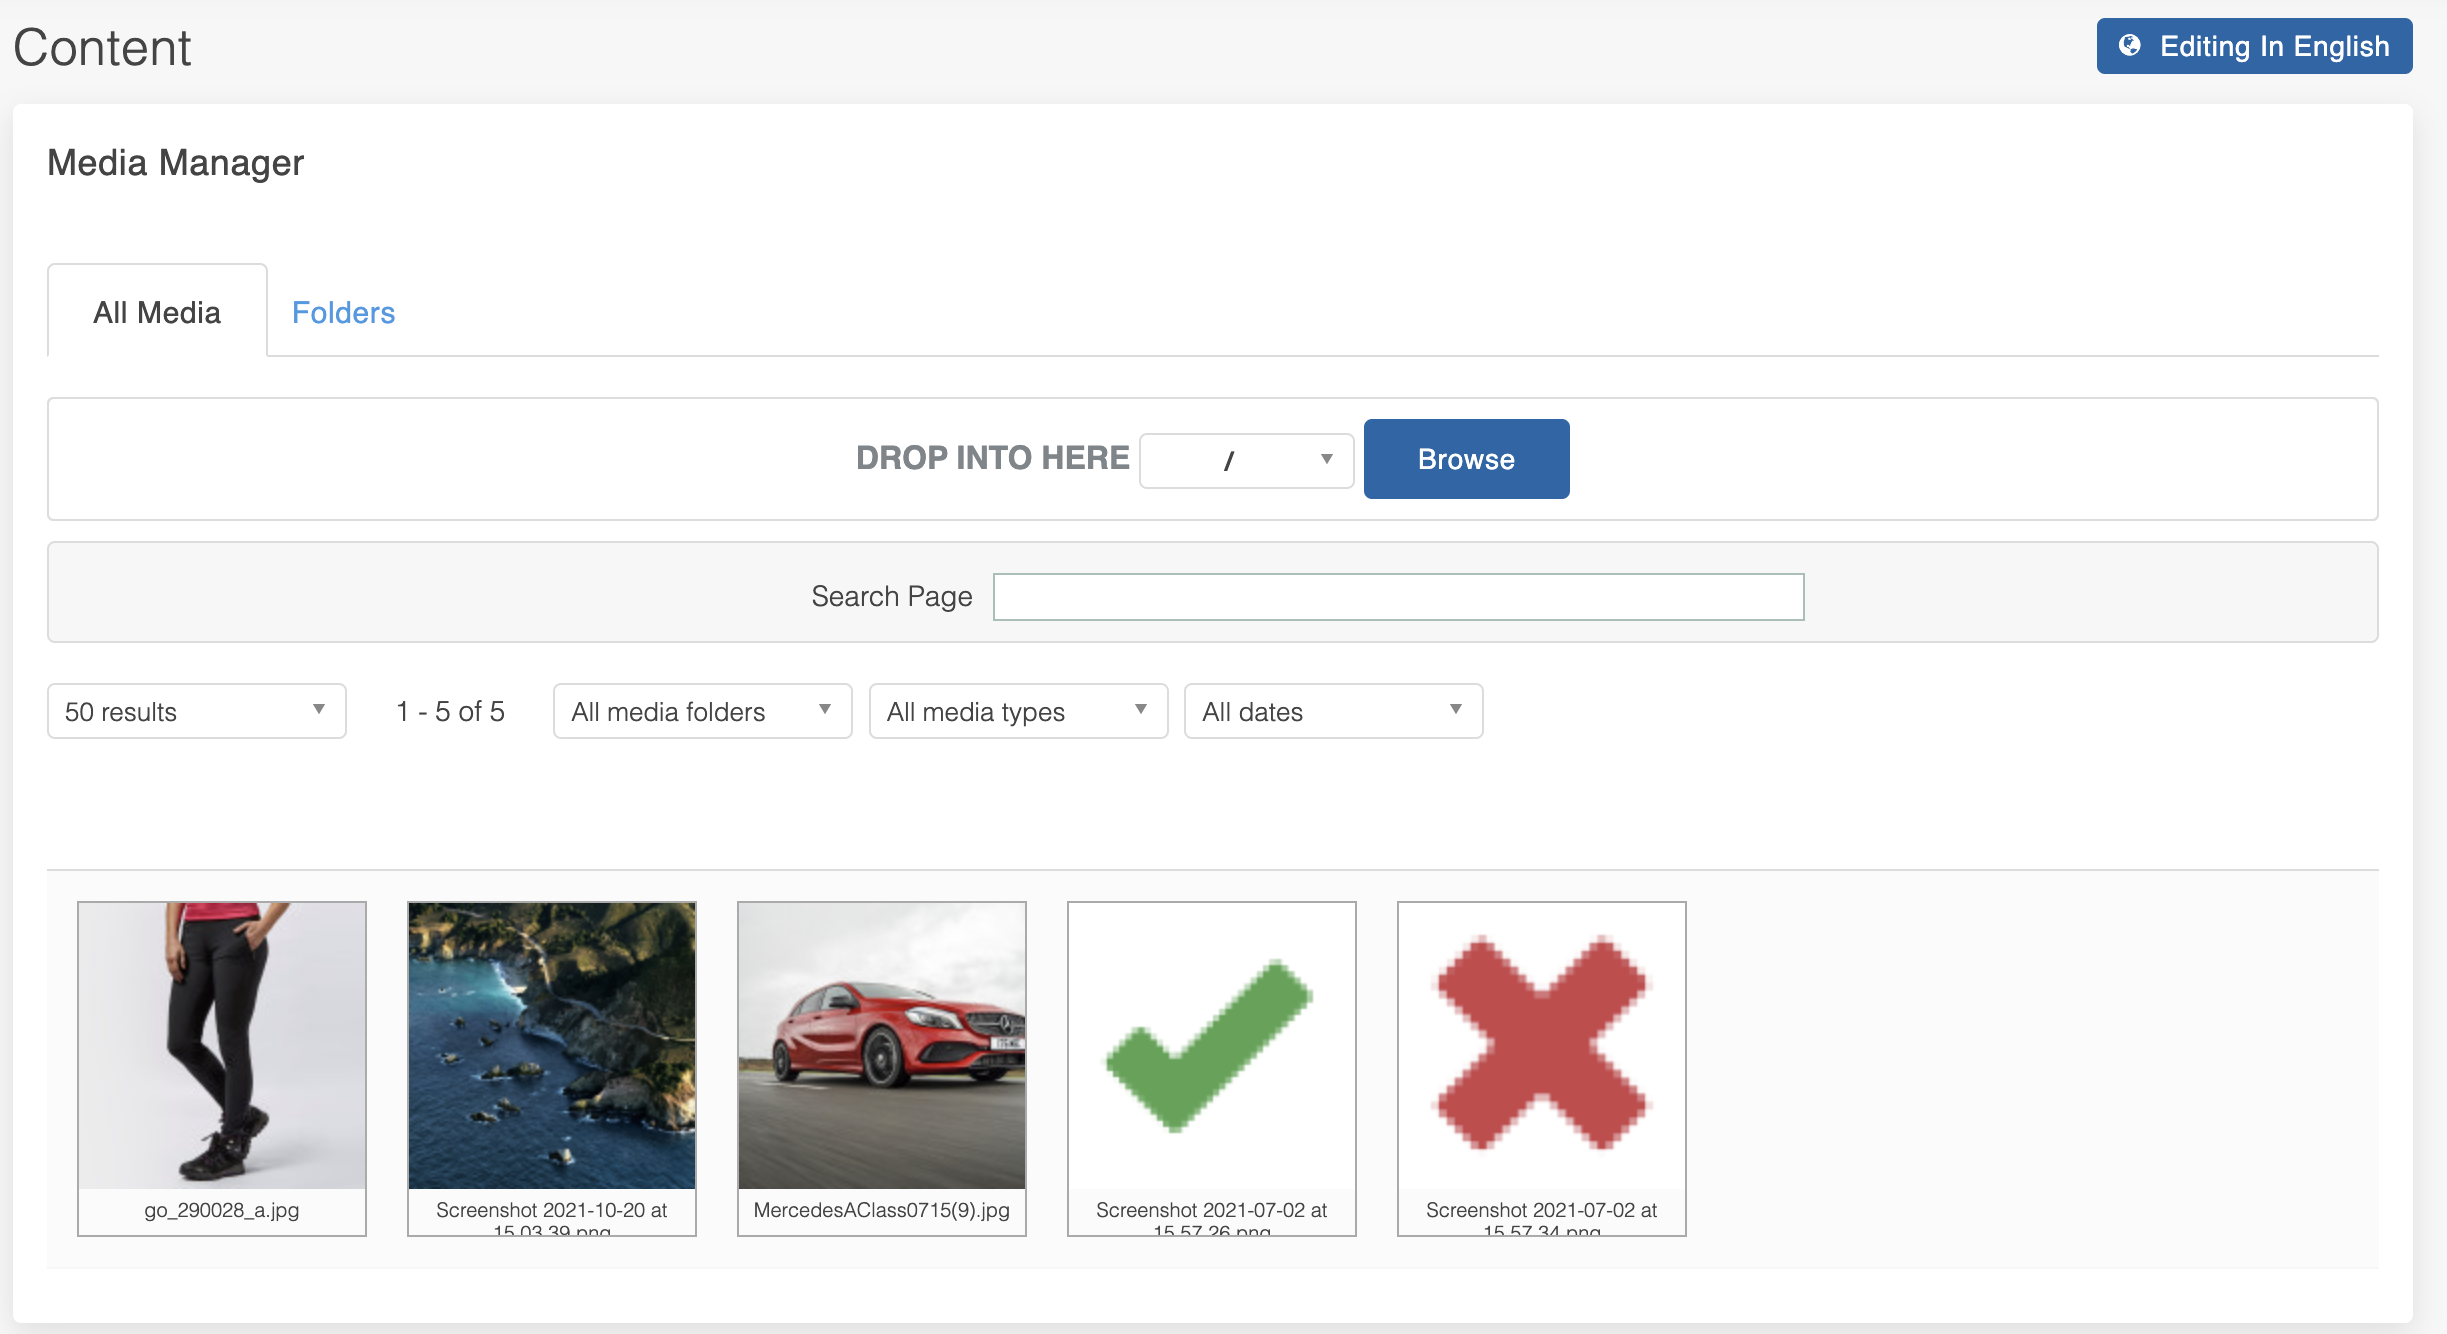This screenshot has height=1334, width=2447.
Task: Open the All media folders filter
Action: point(702,711)
